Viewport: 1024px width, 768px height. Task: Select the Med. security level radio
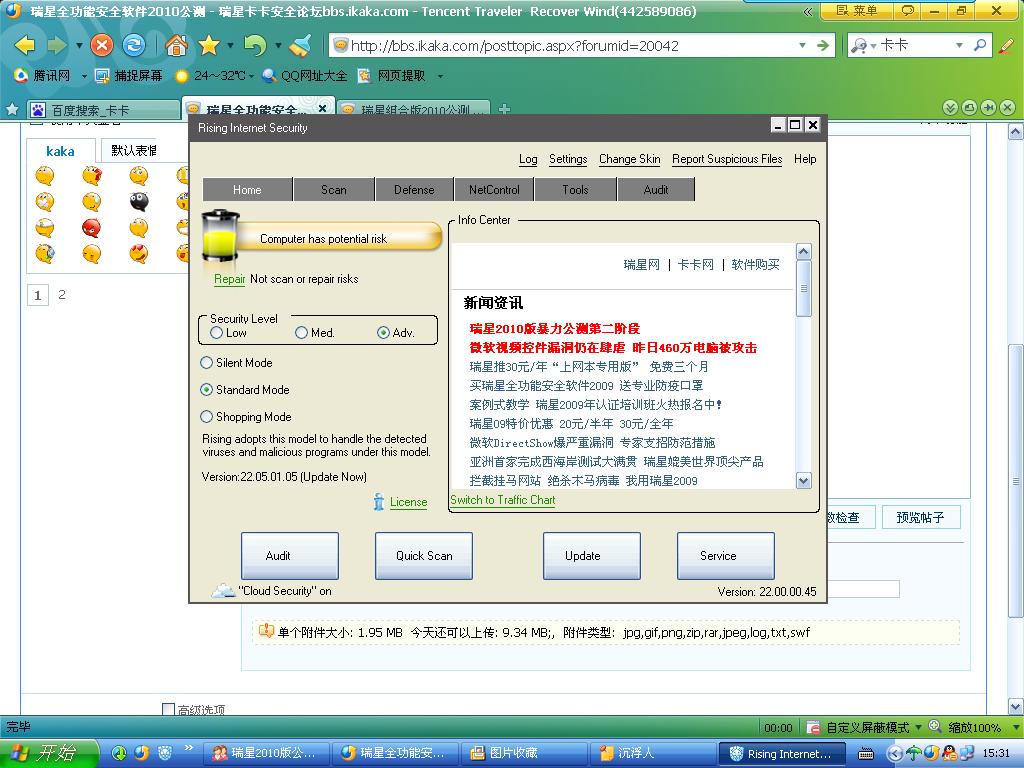pyautogui.click(x=301, y=332)
